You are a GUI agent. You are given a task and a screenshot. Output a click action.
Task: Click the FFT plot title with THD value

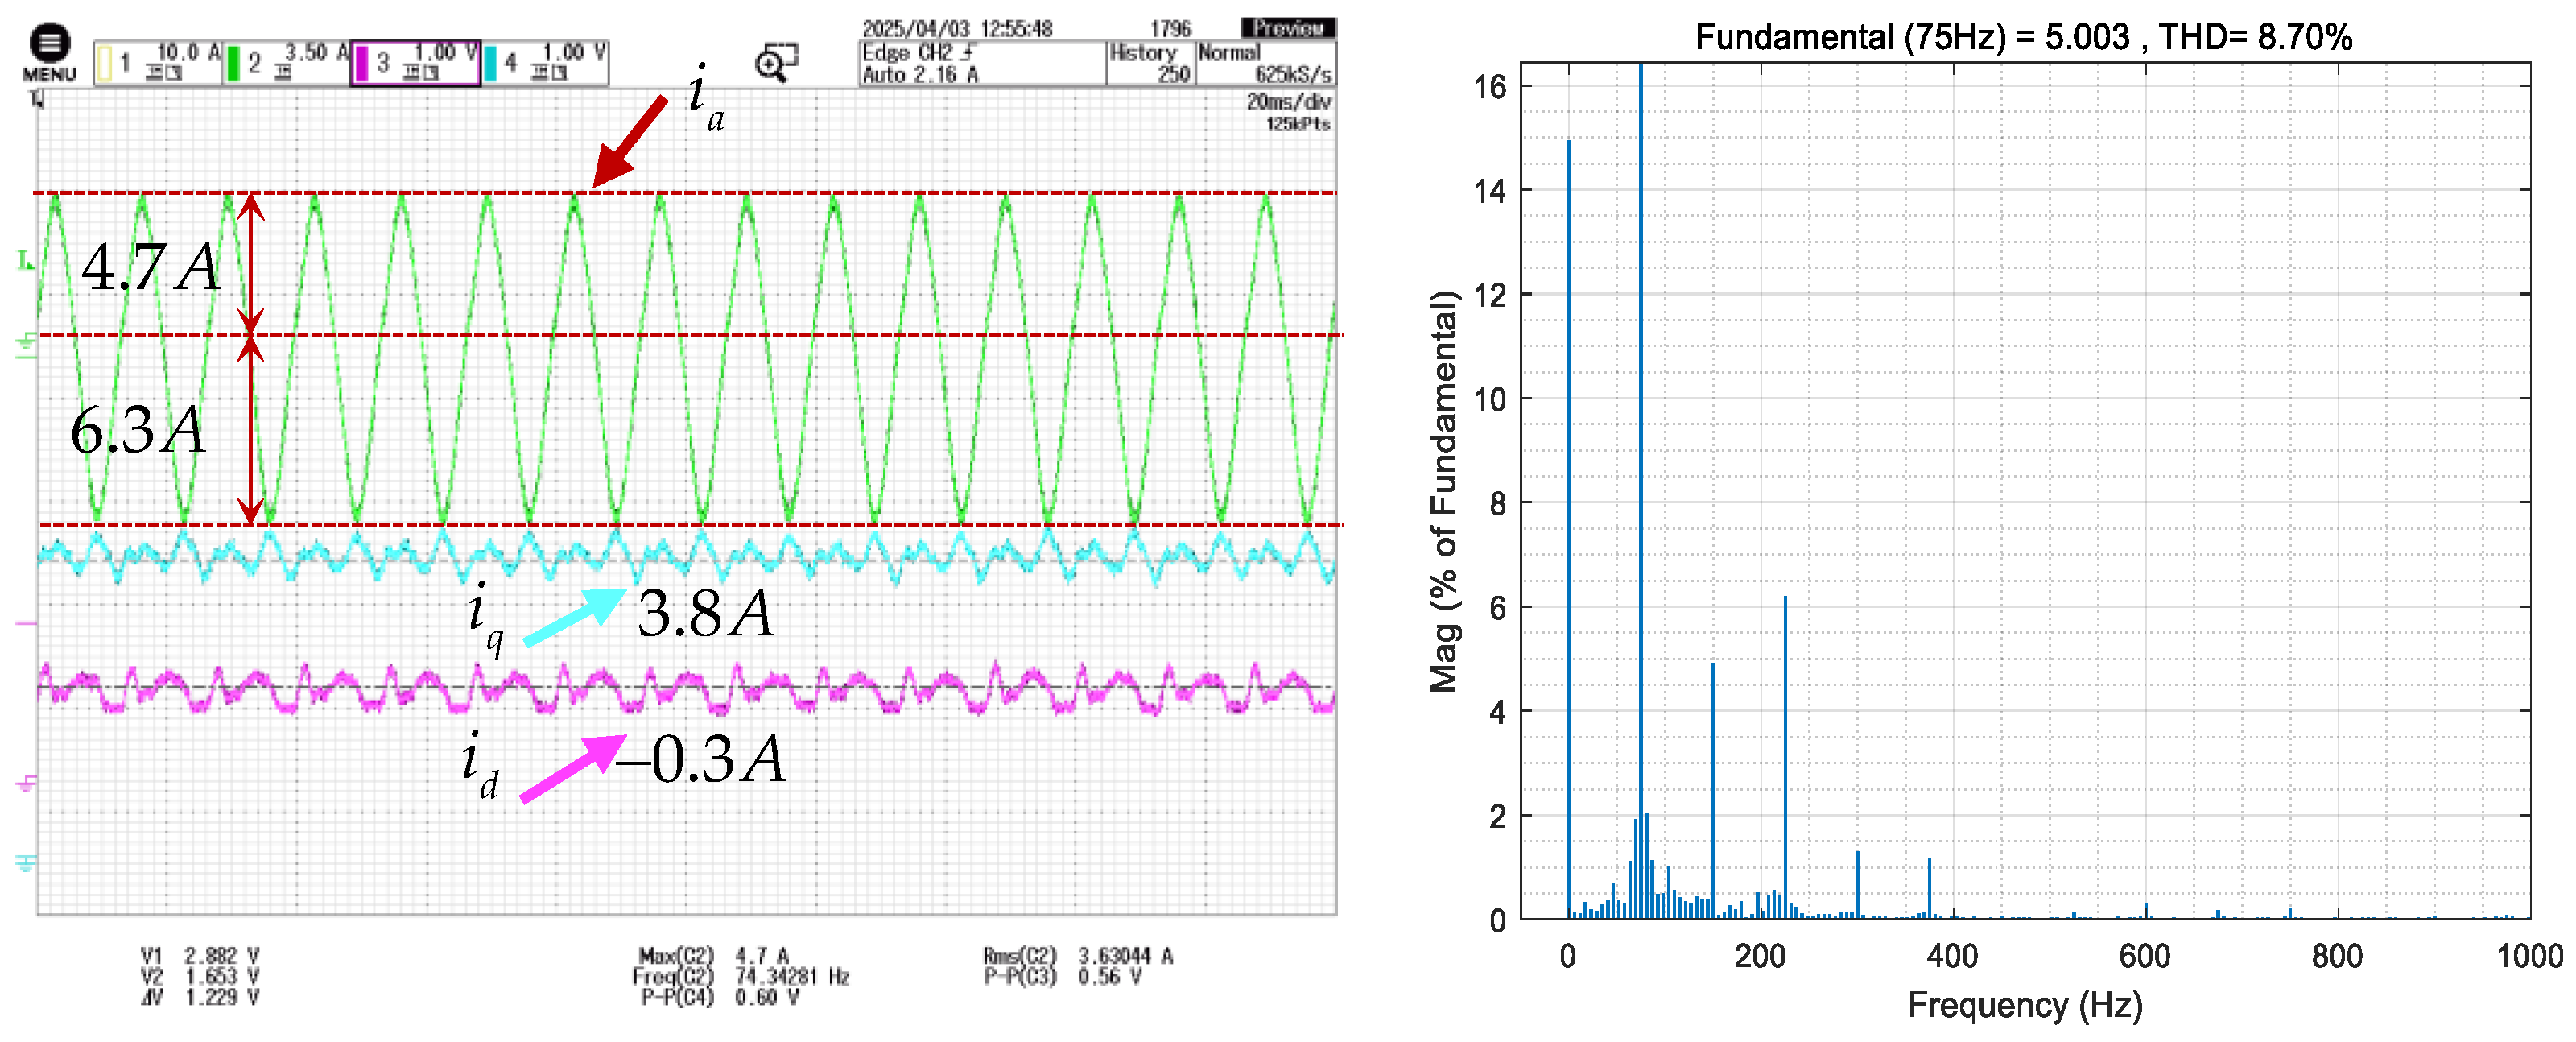[2023, 38]
